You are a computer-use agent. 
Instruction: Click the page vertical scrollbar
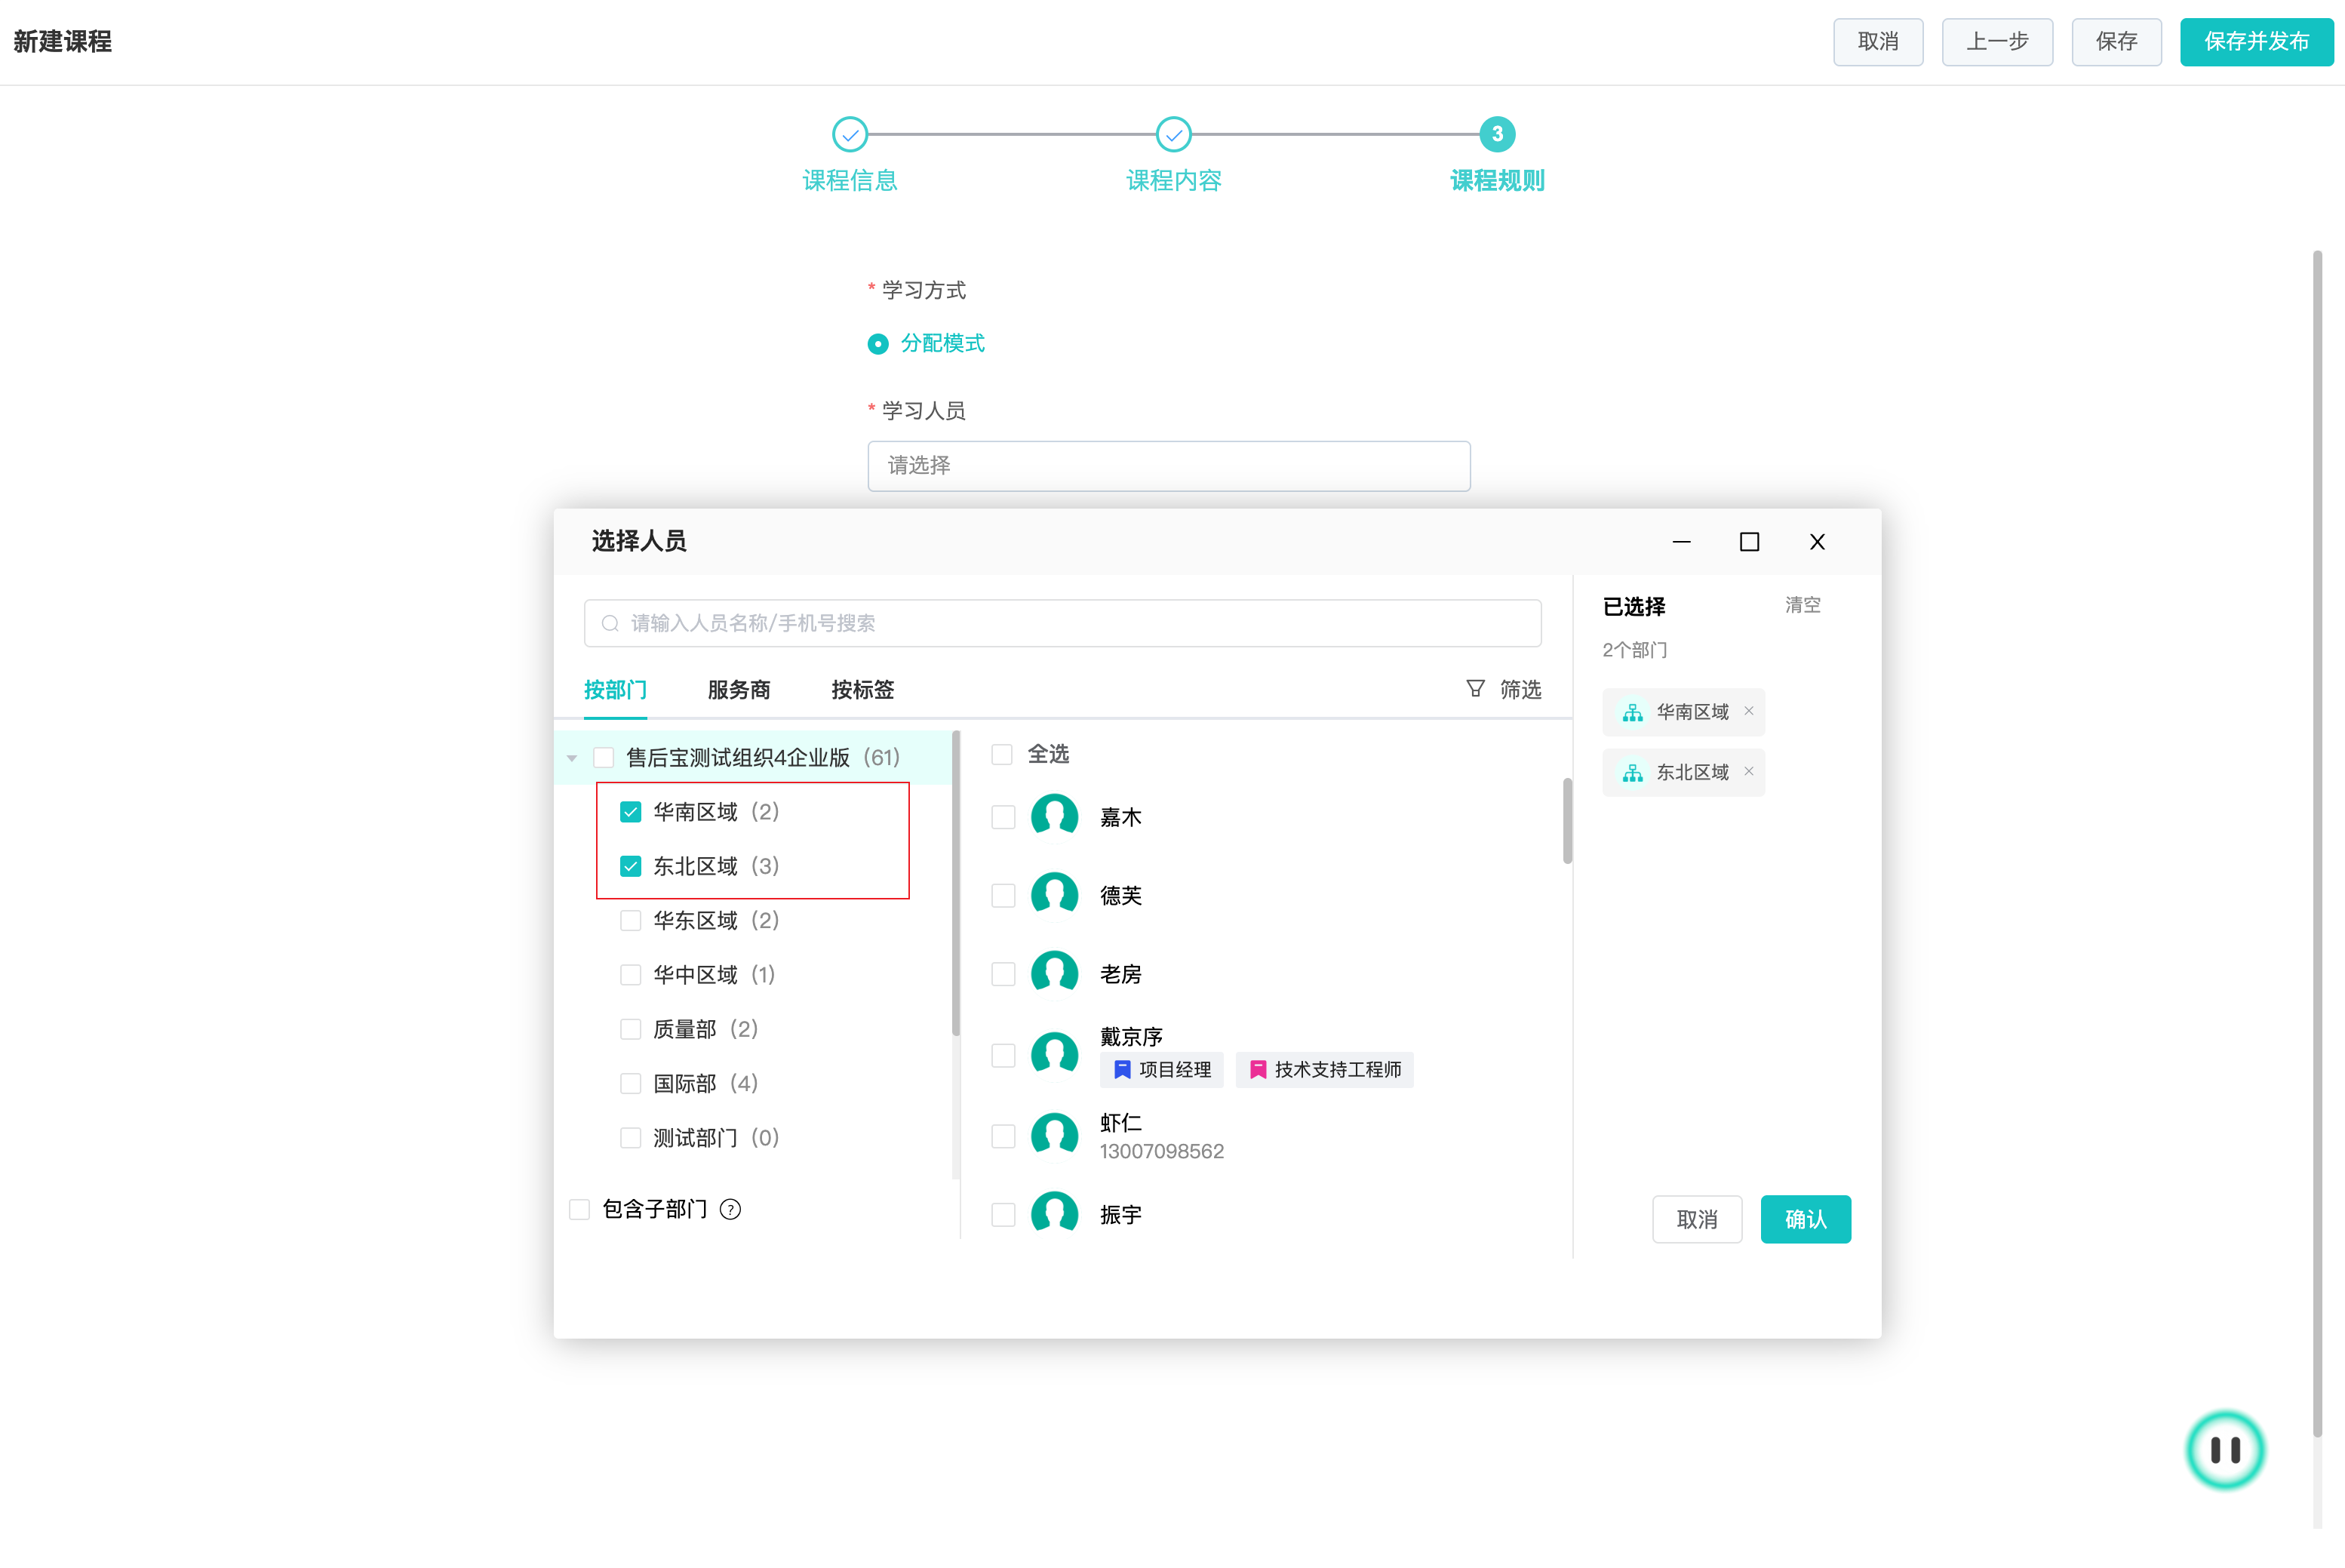coord(2316,844)
